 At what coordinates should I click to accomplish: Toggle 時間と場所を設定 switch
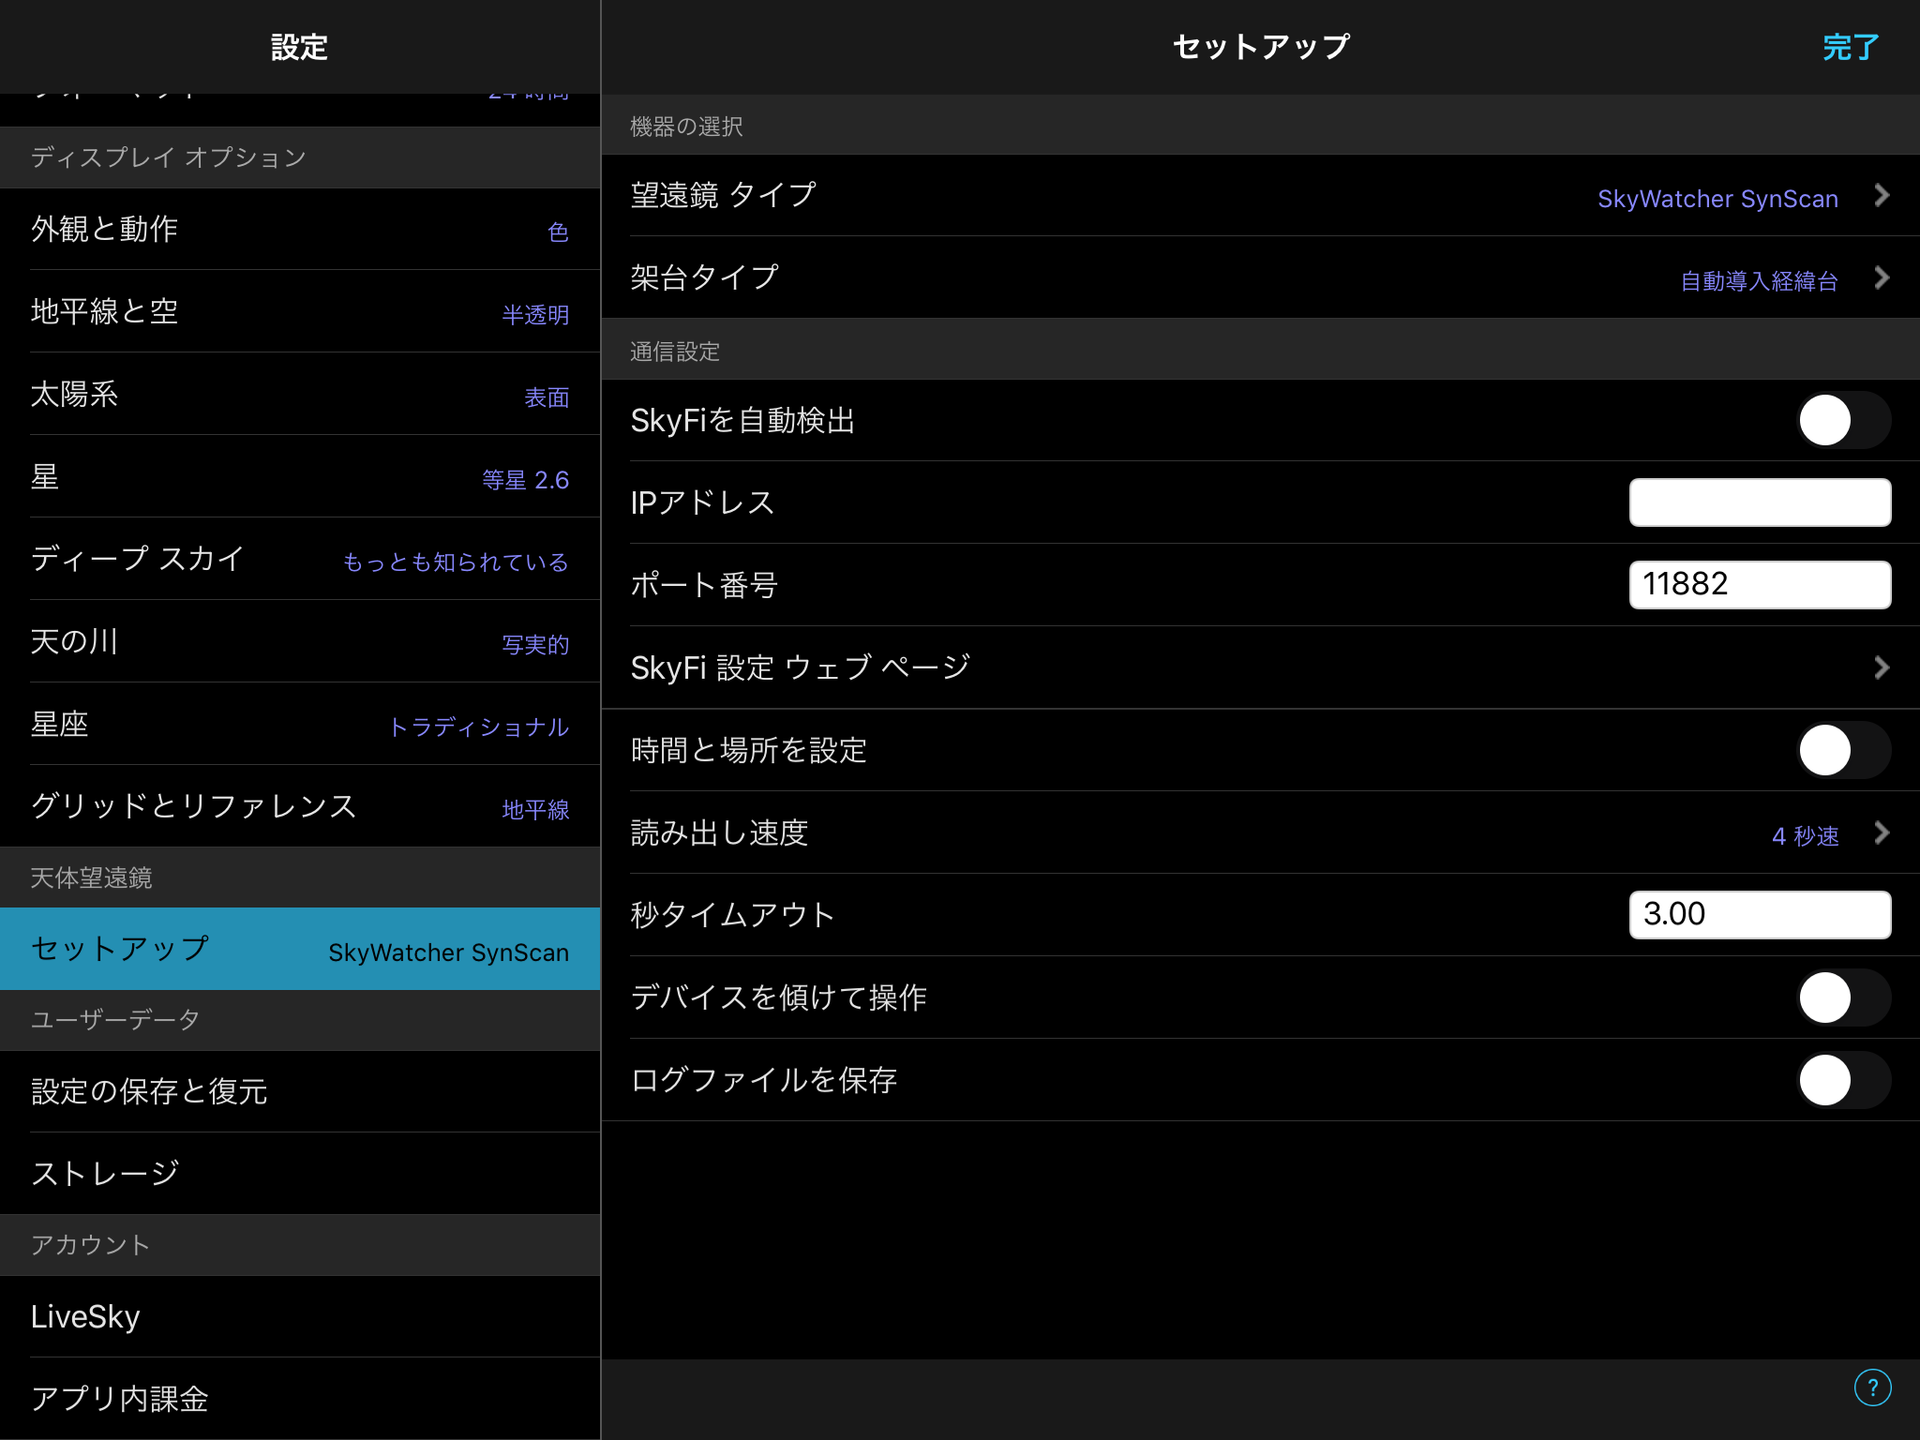pos(1843,750)
